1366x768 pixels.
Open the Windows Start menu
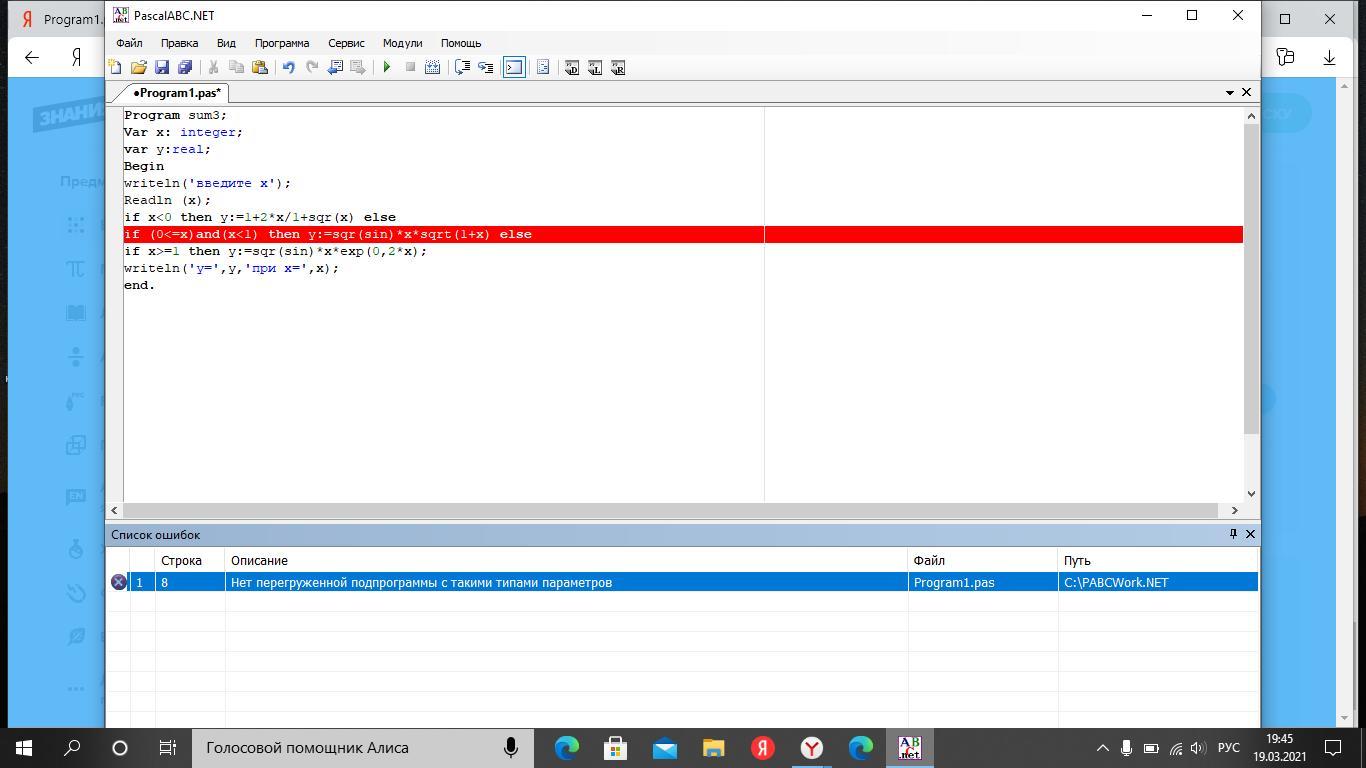tap(24, 747)
